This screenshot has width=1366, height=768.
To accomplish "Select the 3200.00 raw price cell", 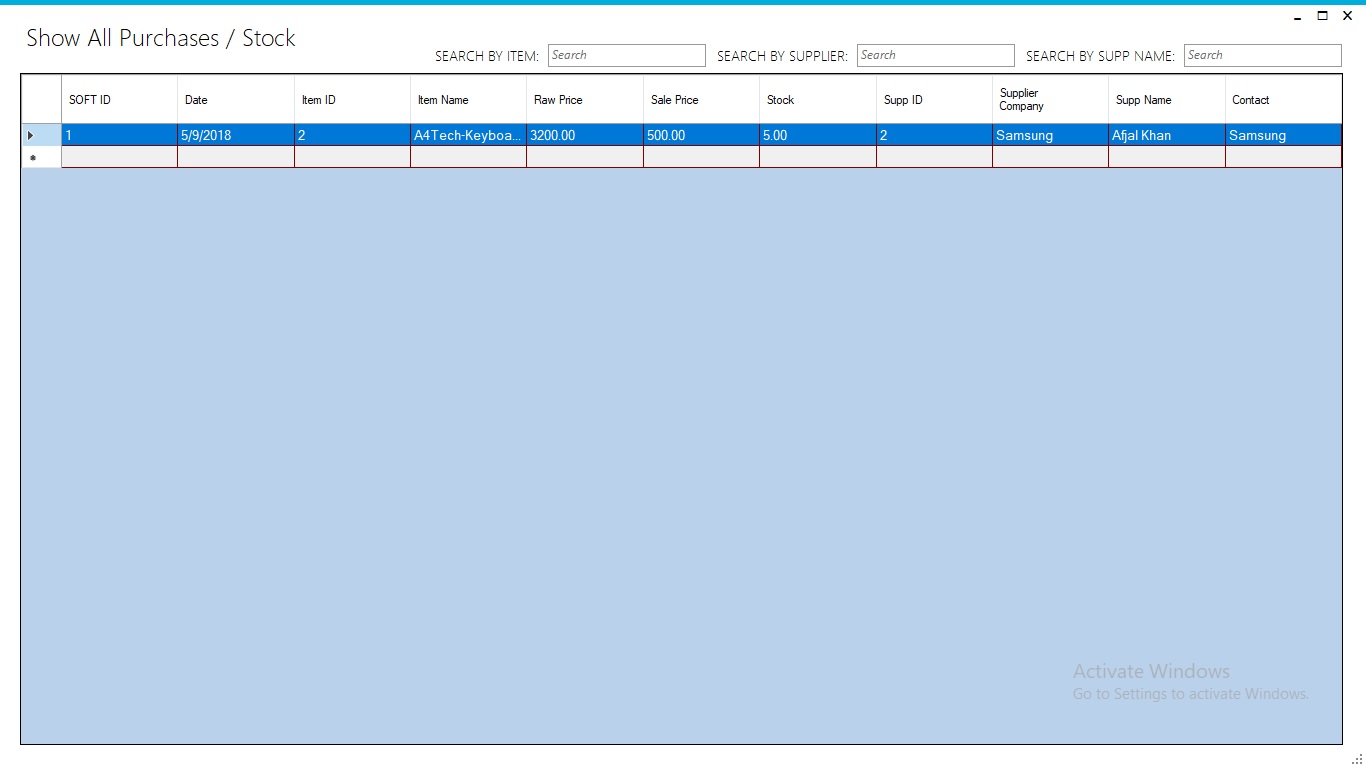I will tap(585, 135).
